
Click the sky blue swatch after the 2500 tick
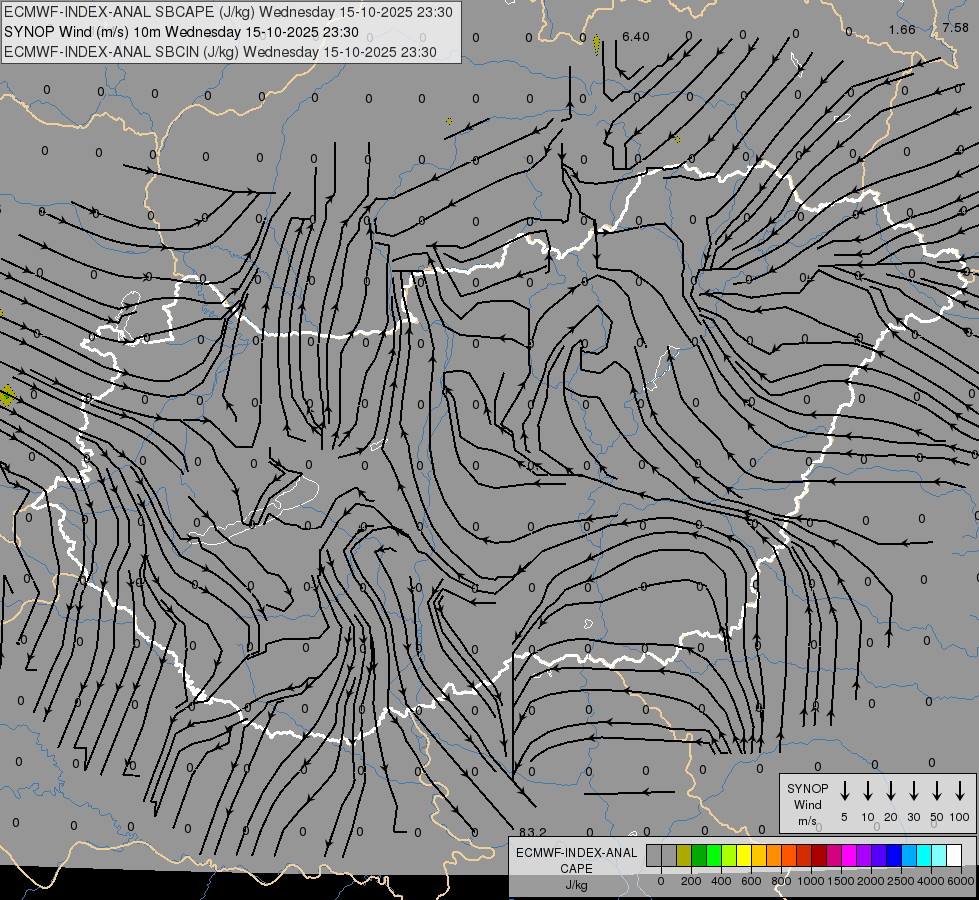tap(910, 855)
